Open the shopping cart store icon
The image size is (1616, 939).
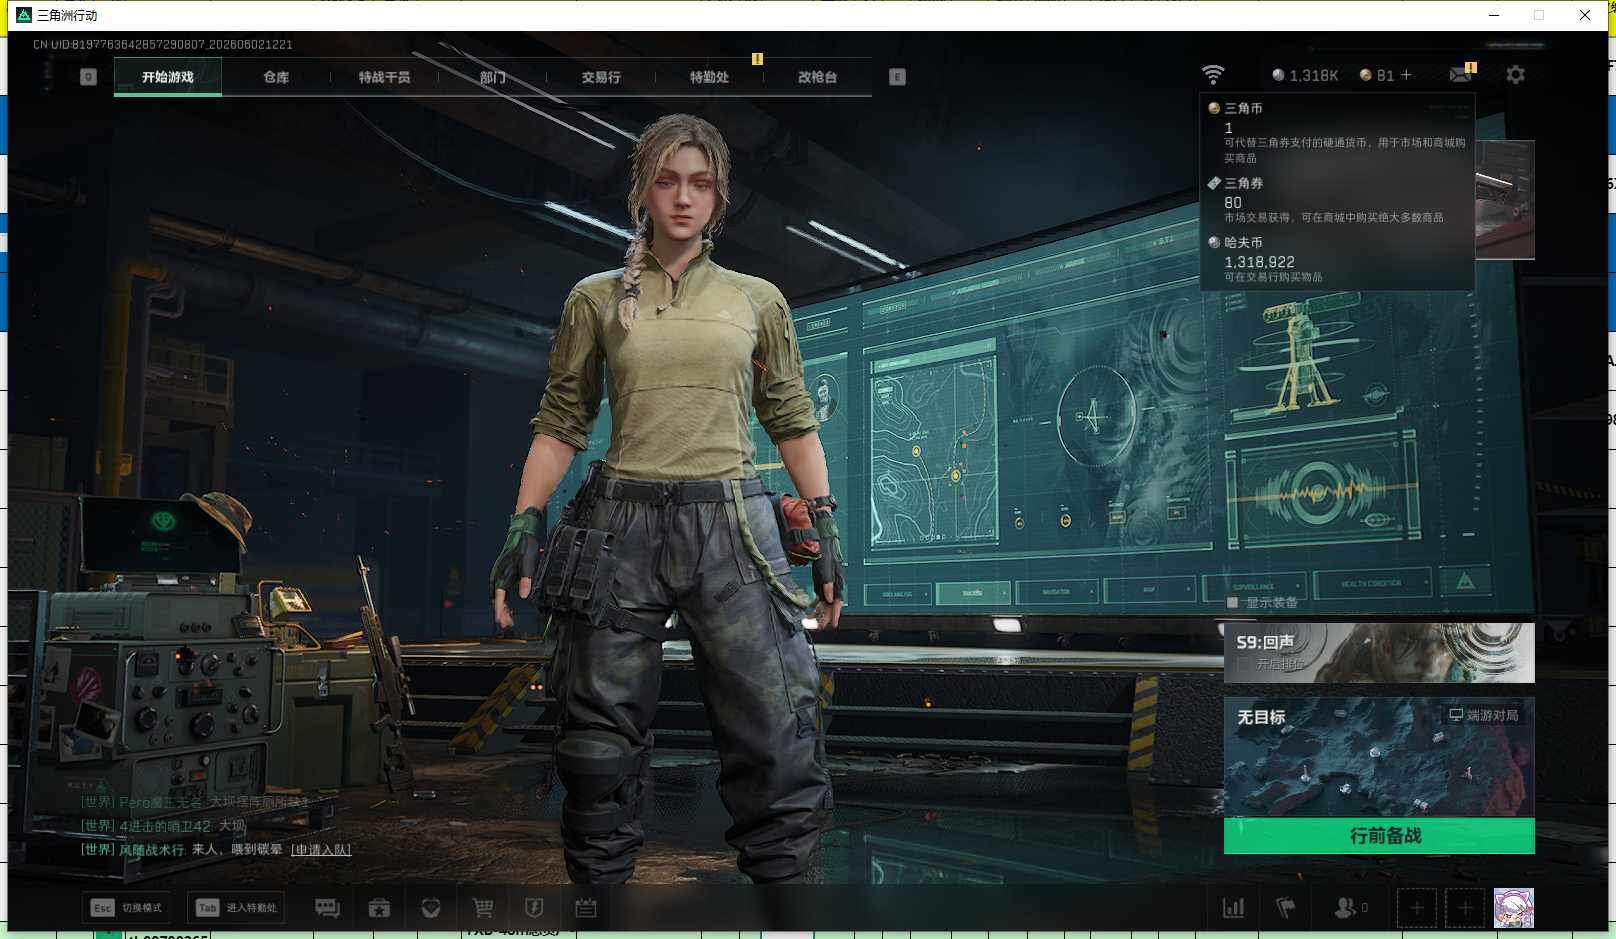tap(483, 908)
